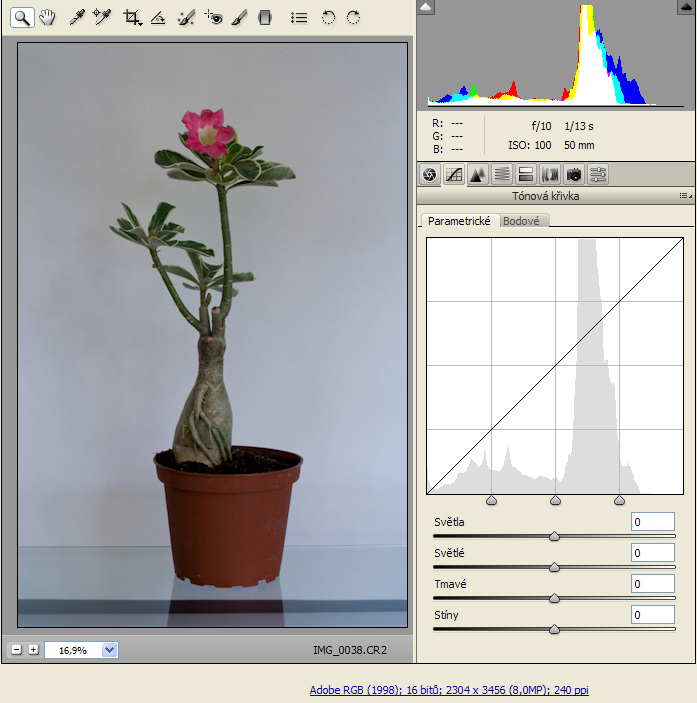The width and height of the screenshot is (697, 703).
Task: Open the Lens Corrections panel tab
Action: click(x=550, y=174)
